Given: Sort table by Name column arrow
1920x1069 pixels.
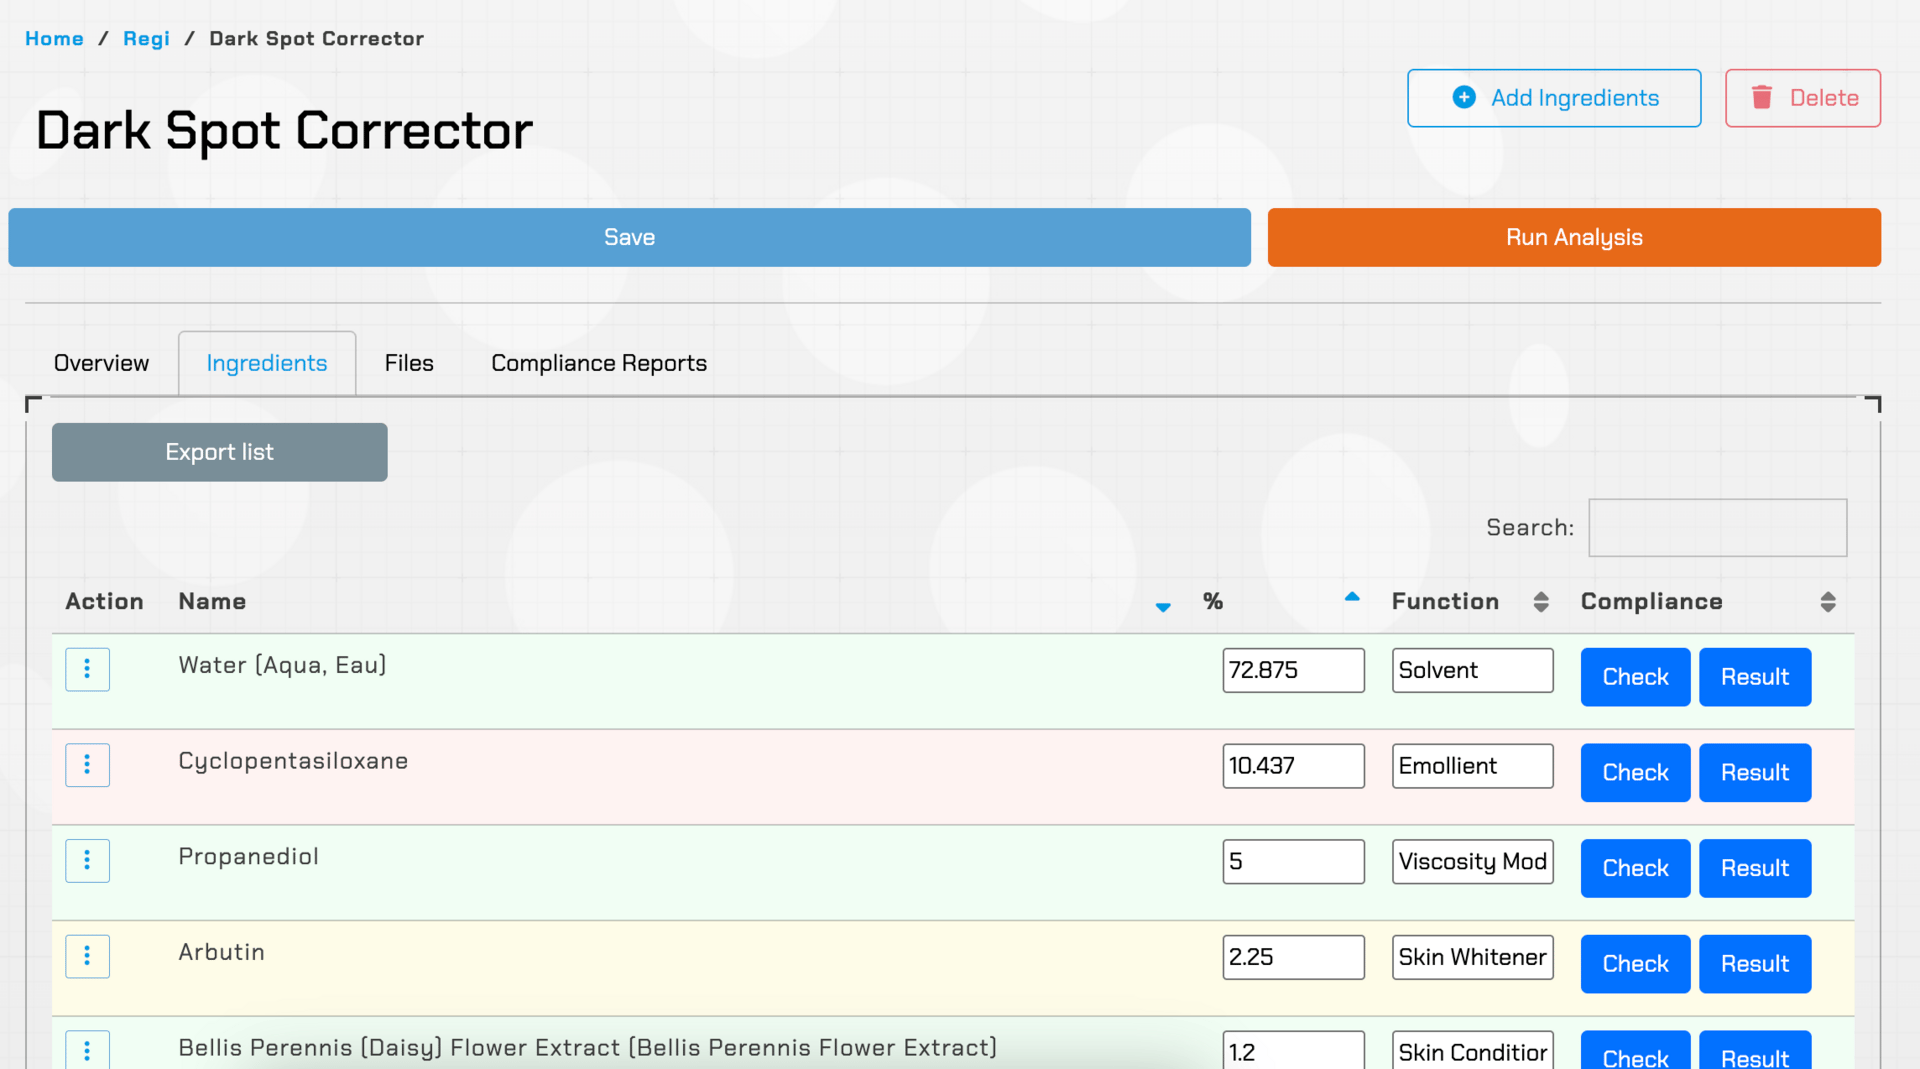Looking at the screenshot, I should click(x=1163, y=606).
